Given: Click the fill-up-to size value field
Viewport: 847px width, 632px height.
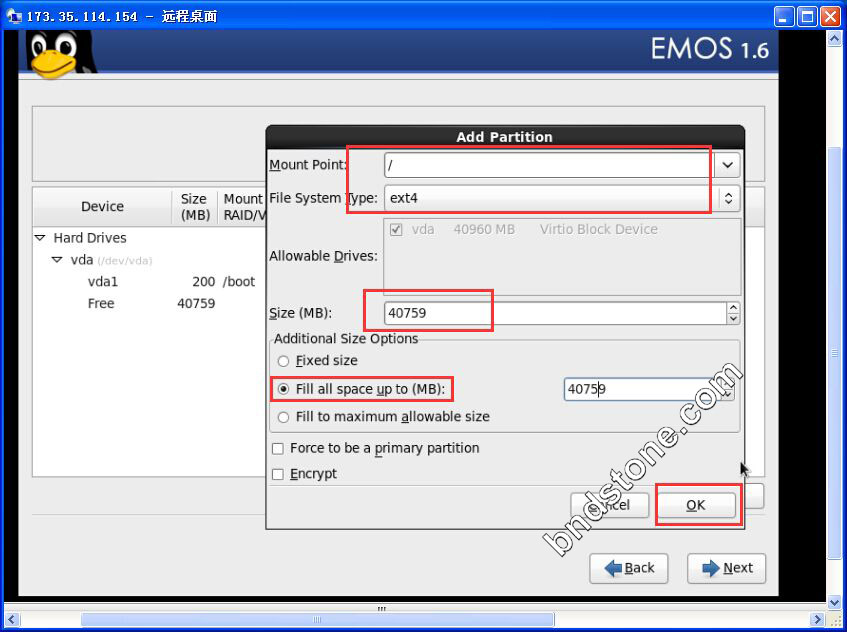Looking at the screenshot, I should coord(642,389).
